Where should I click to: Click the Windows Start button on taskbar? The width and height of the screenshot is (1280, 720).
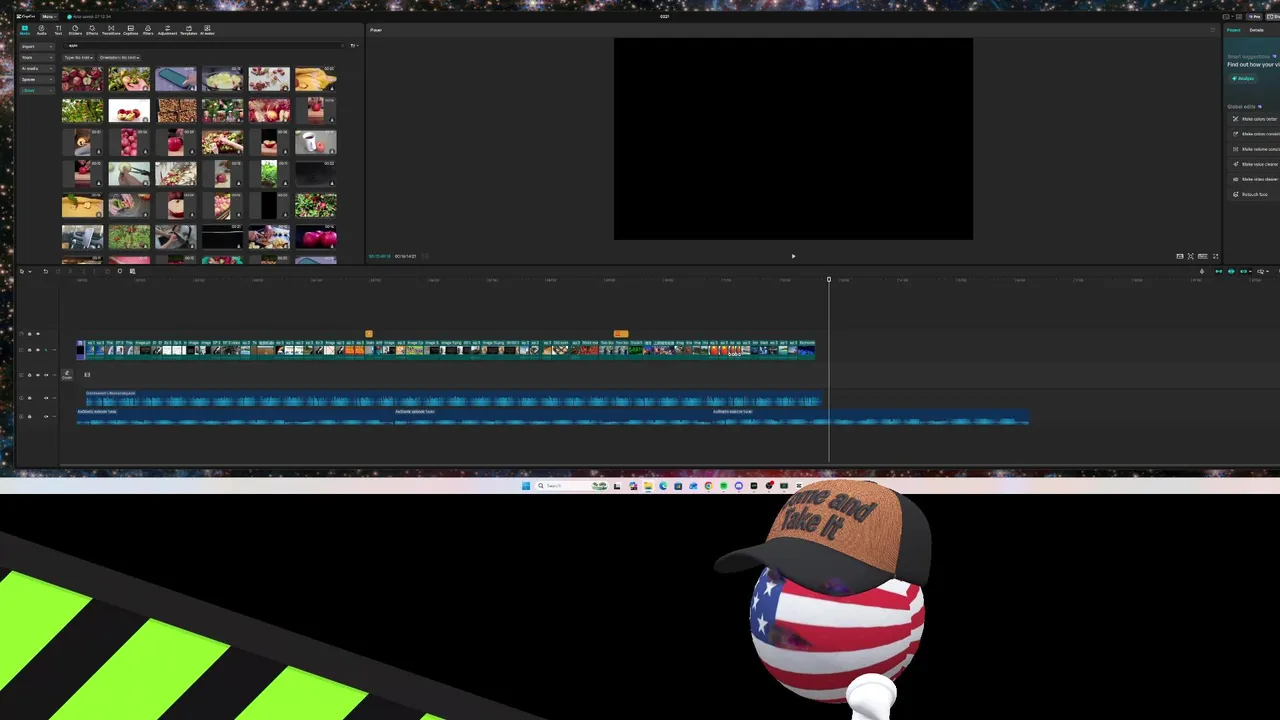pyautogui.click(x=526, y=486)
